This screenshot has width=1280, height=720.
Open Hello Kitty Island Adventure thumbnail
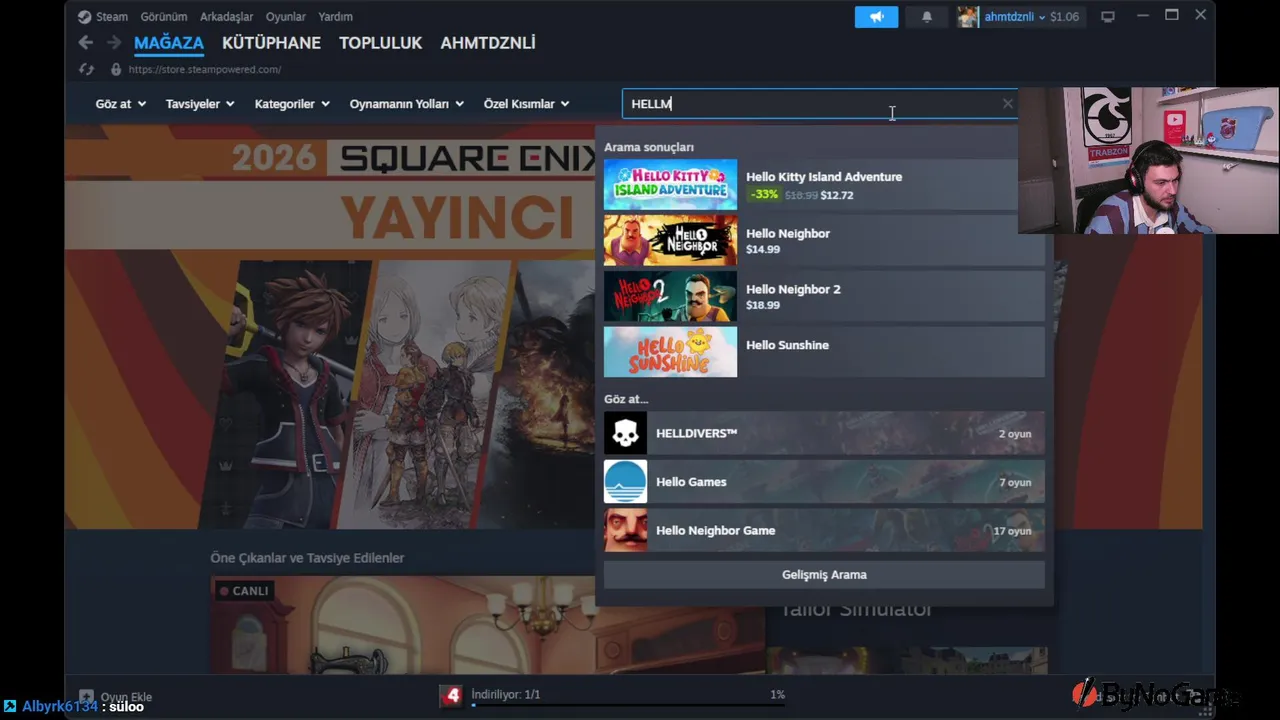coord(670,185)
